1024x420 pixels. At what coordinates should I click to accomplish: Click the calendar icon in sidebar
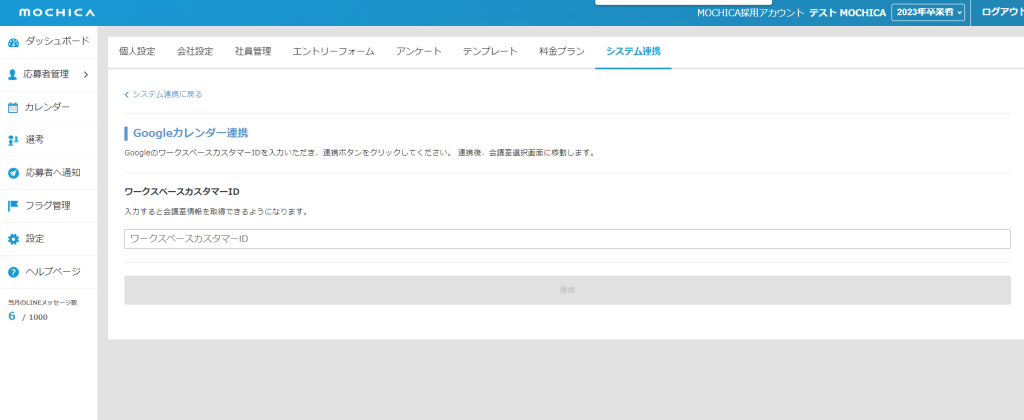click(x=14, y=107)
